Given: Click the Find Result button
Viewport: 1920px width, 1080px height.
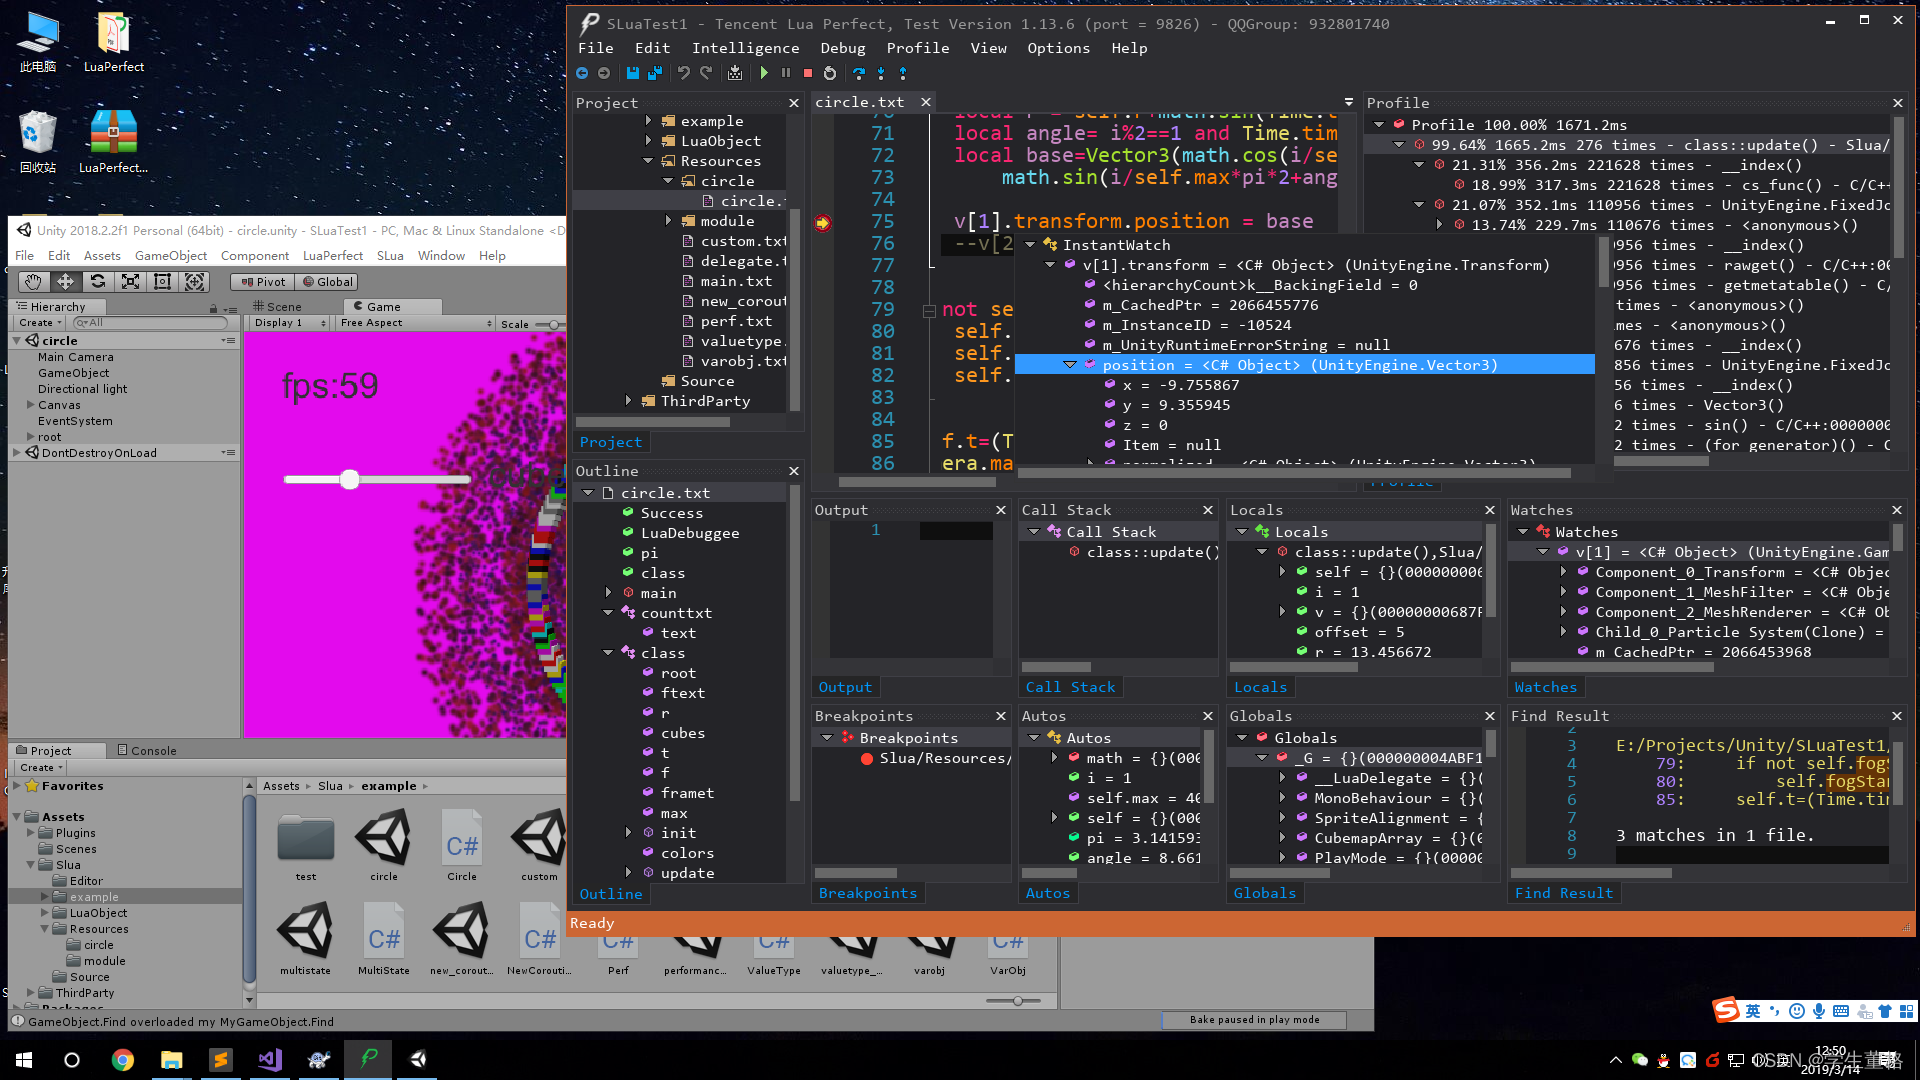Looking at the screenshot, I should (x=1564, y=892).
